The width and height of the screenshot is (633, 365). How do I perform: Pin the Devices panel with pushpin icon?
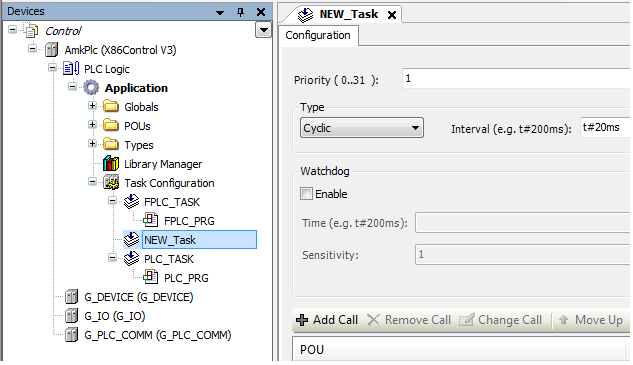pos(241,12)
